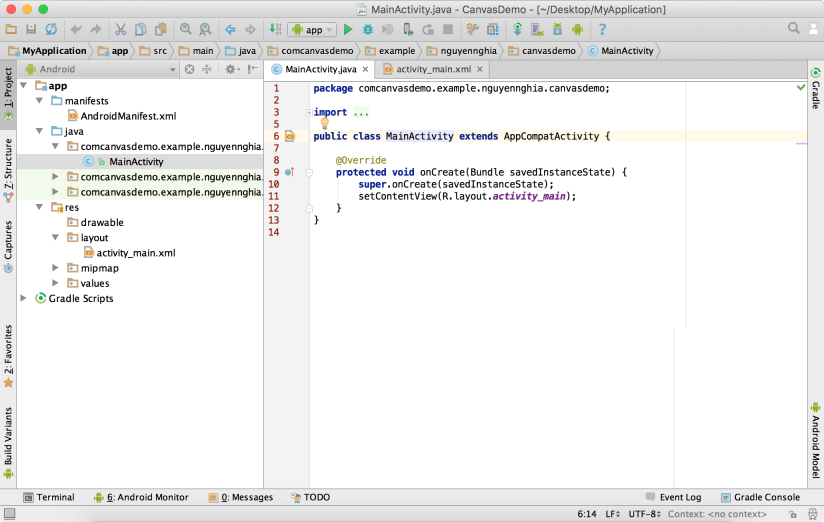The height and width of the screenshot is (522, 824).
Task: Open the Gradle Console
Action: click(x=760, y=497)
